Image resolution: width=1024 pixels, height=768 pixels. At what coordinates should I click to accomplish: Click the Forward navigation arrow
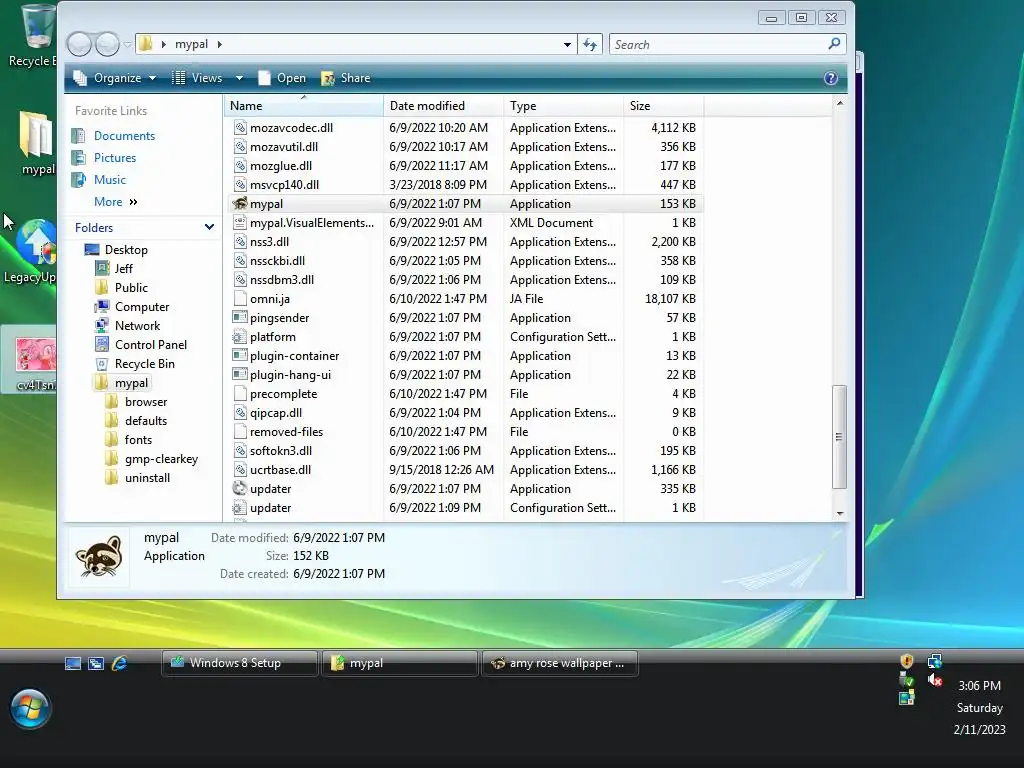pos(107,44)
